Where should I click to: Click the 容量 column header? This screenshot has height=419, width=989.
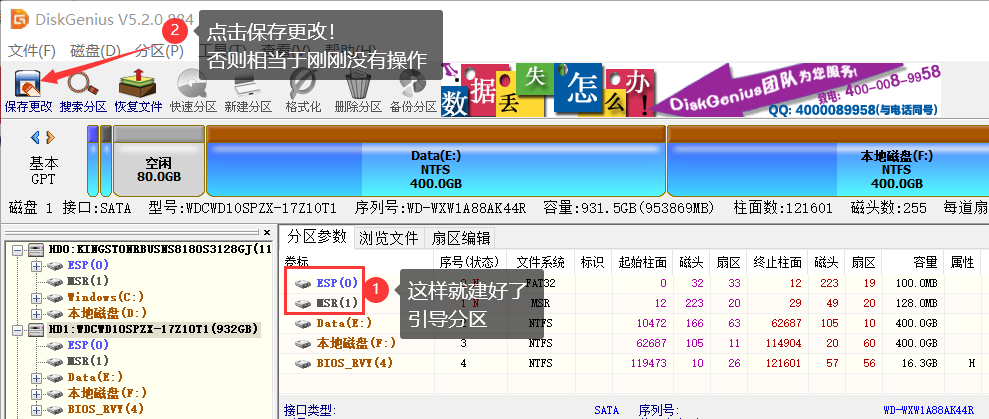pos(912,262)
